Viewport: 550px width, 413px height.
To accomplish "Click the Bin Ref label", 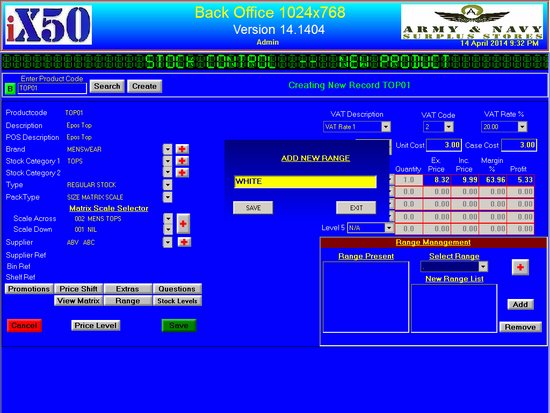I will click(x=19, y=266).
